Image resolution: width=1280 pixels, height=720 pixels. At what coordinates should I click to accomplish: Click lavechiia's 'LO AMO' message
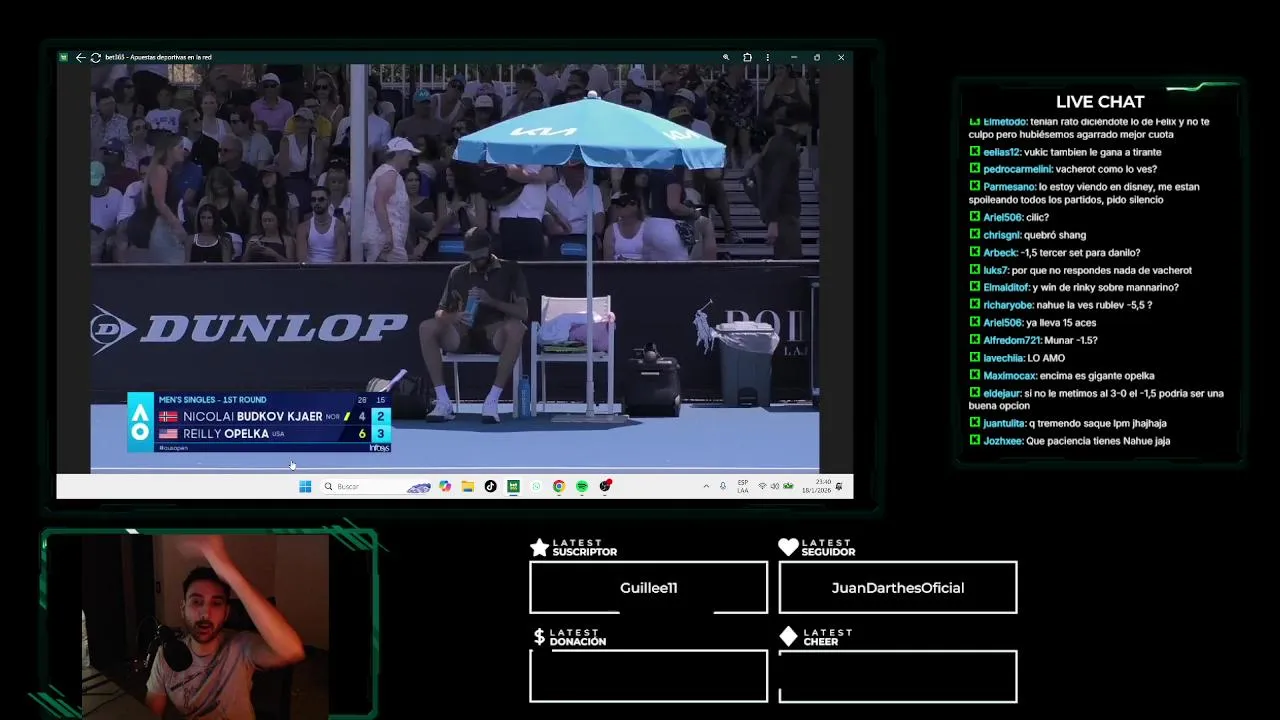[x=1017, y=358]
